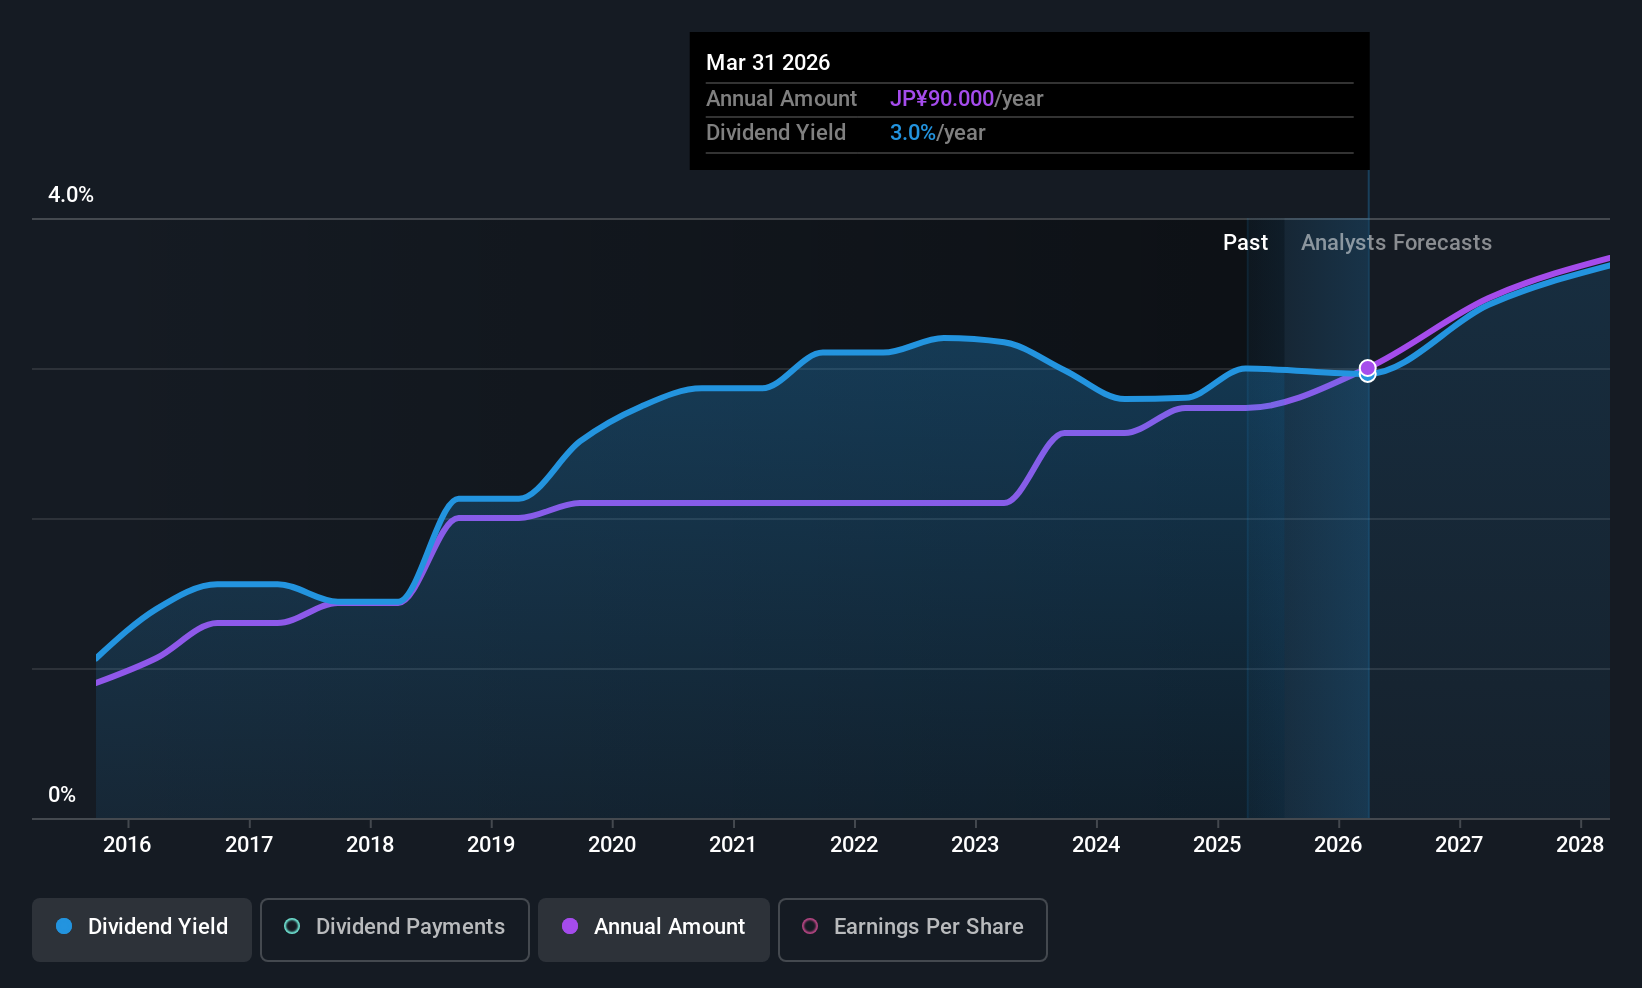Click the 2023 year axis label
1642x988 pixels.
point(975,845)
